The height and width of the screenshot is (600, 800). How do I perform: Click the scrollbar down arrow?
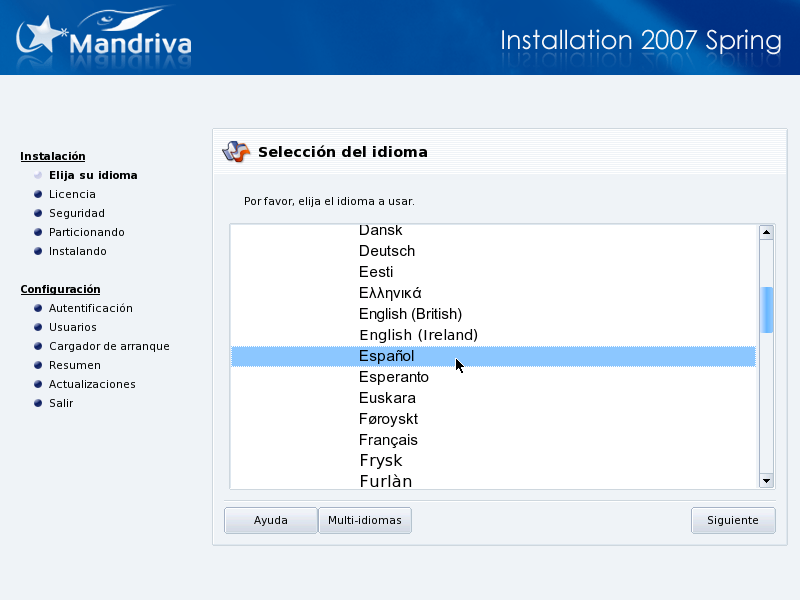[766, 481]
